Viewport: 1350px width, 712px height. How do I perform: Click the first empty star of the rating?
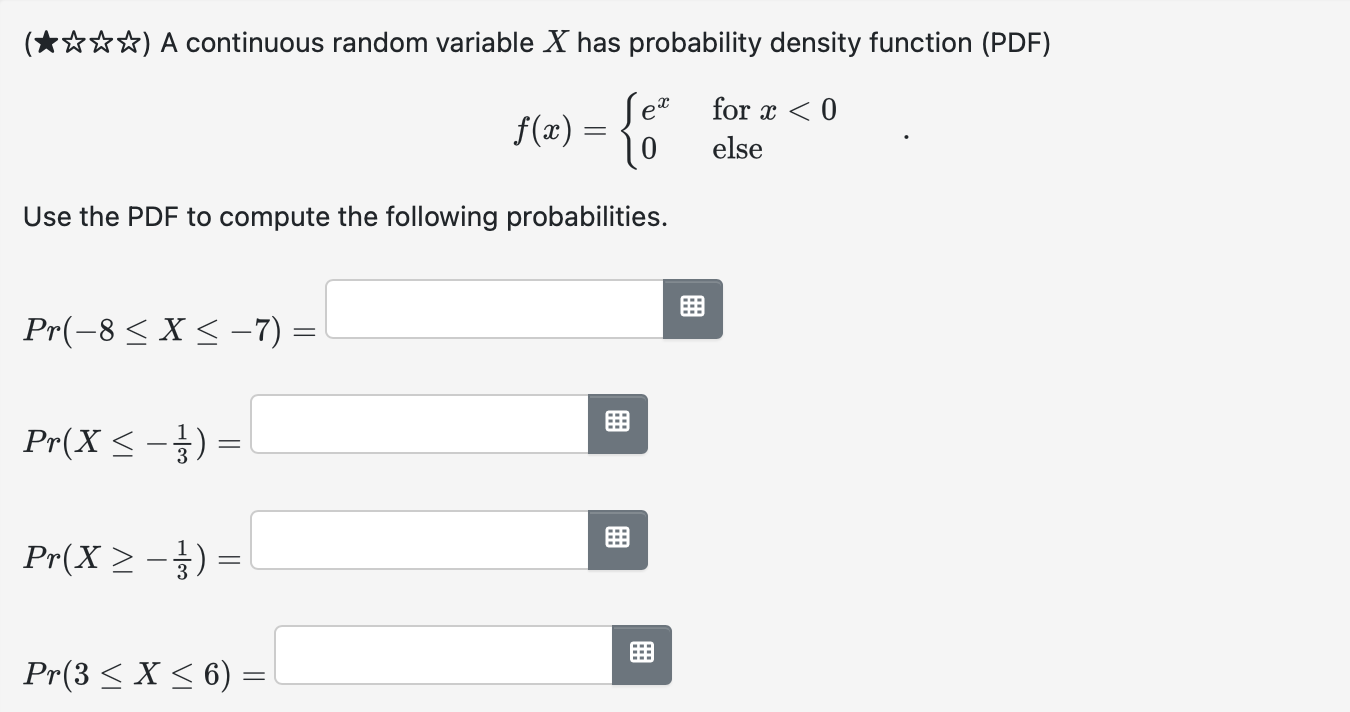point(72,42)
